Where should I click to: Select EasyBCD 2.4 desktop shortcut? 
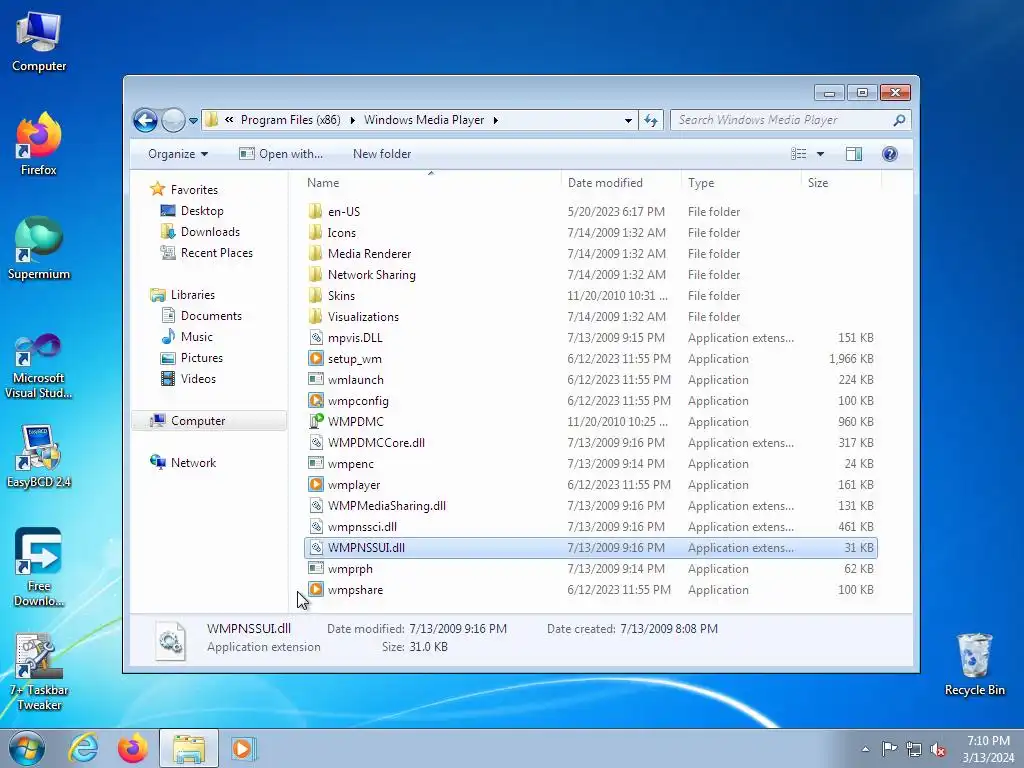(39, 456)
